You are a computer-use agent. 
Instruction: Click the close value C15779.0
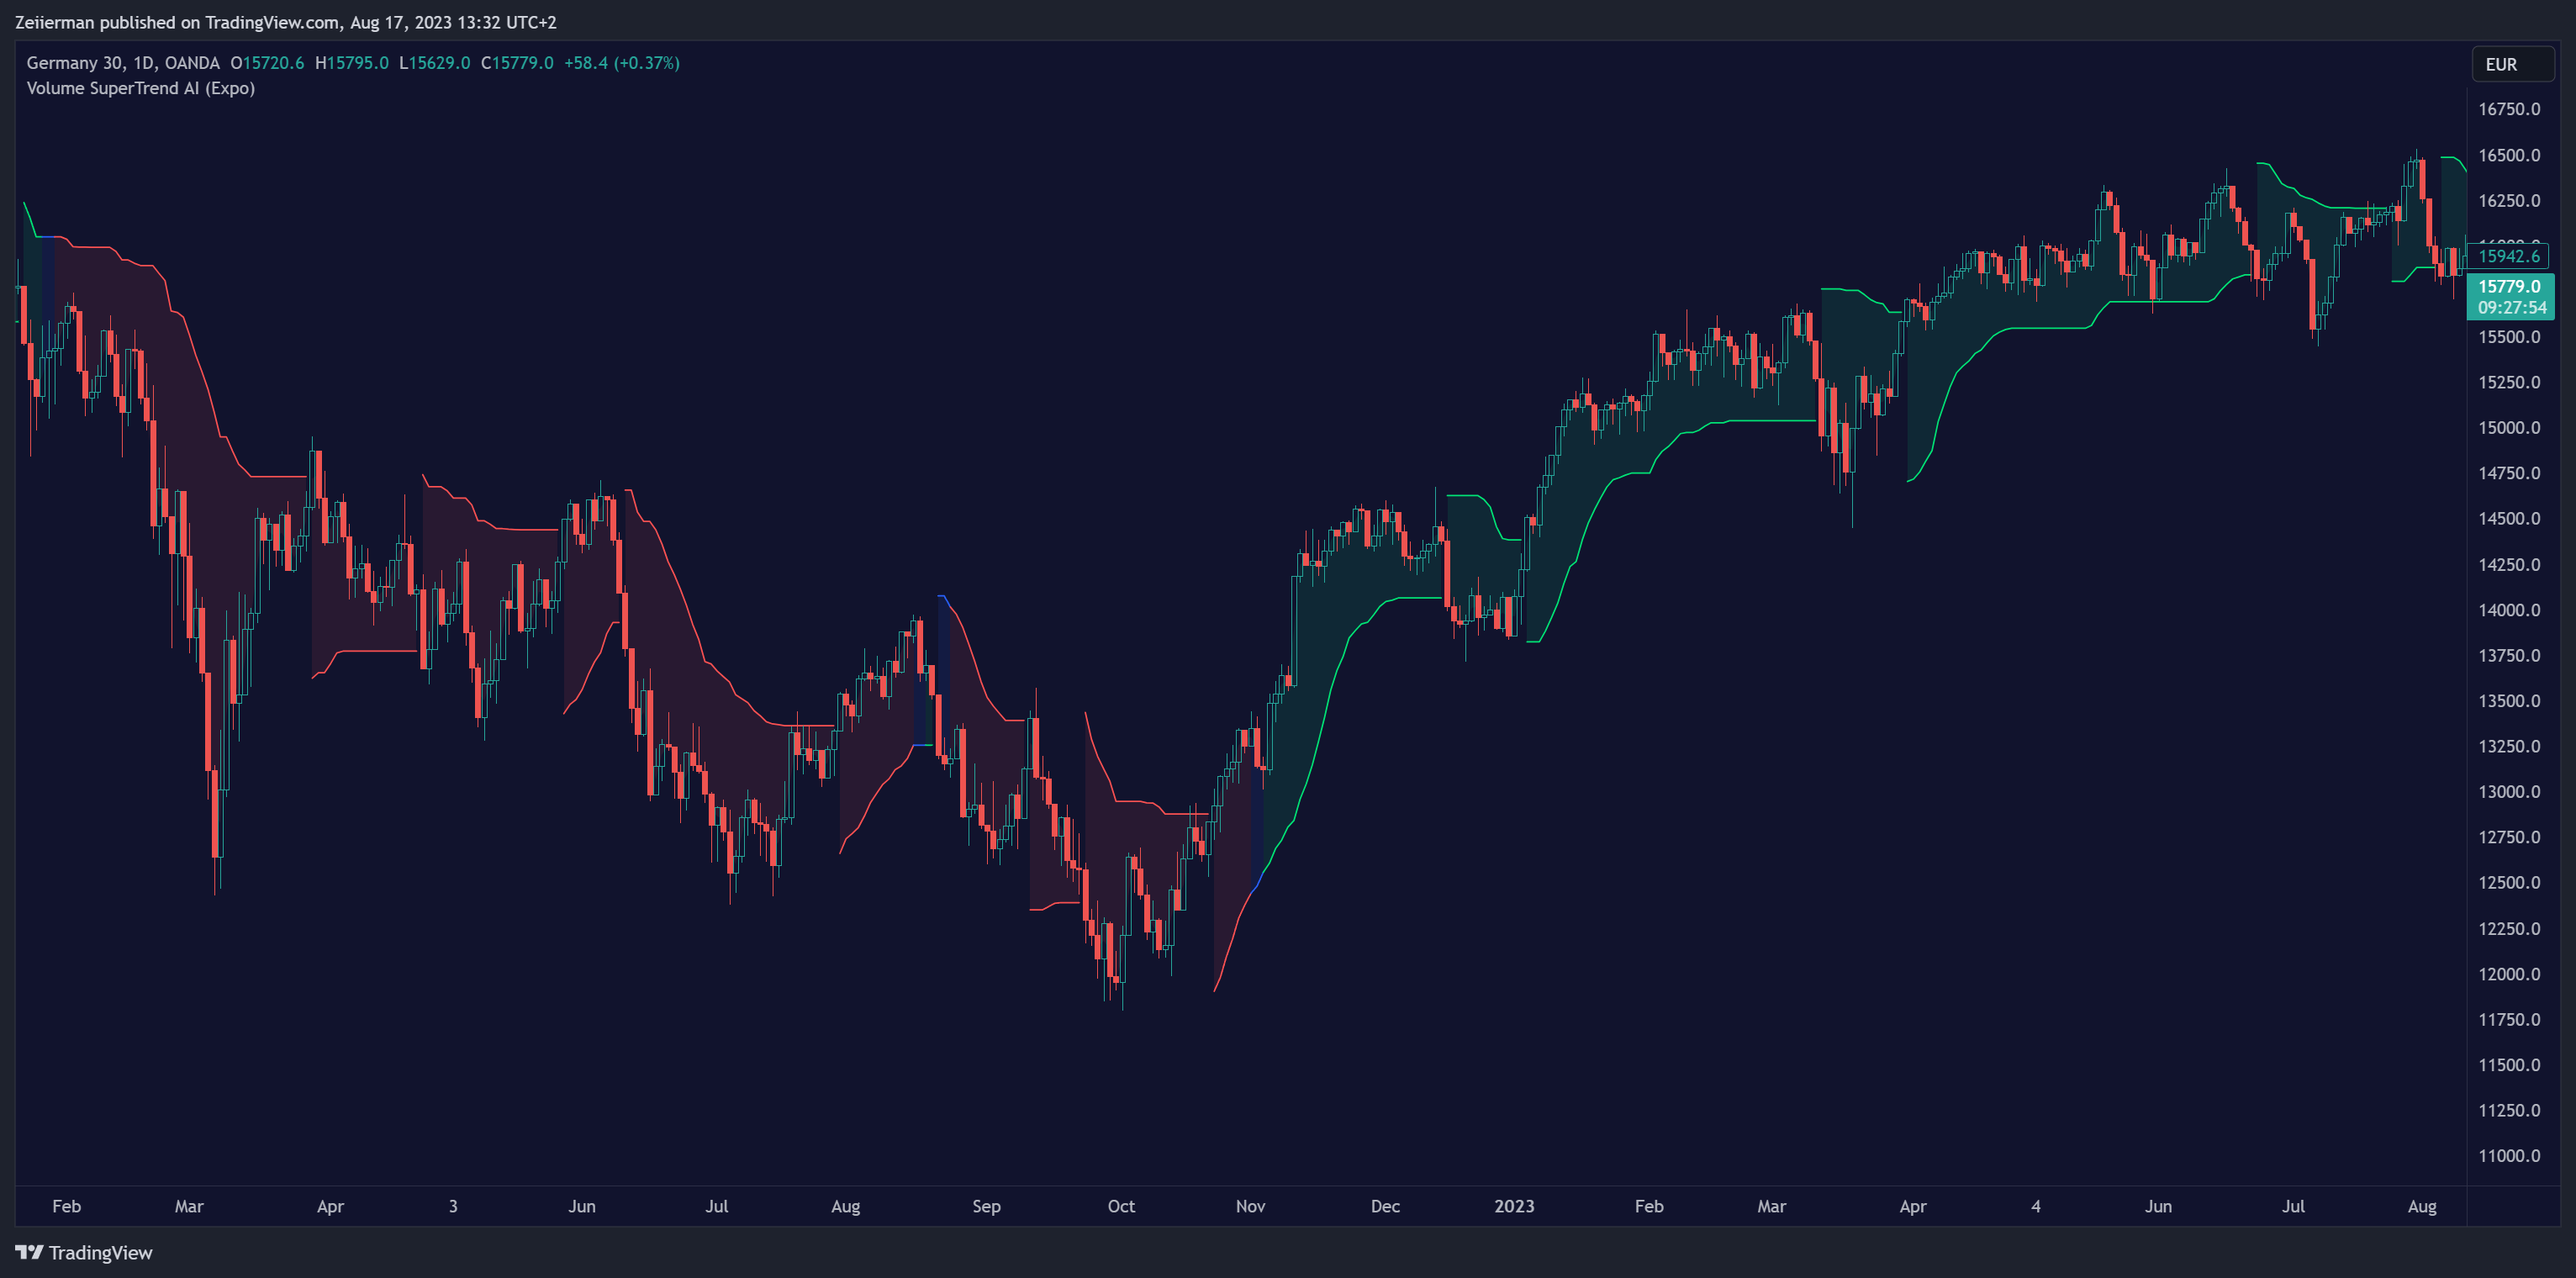point(517,63)
